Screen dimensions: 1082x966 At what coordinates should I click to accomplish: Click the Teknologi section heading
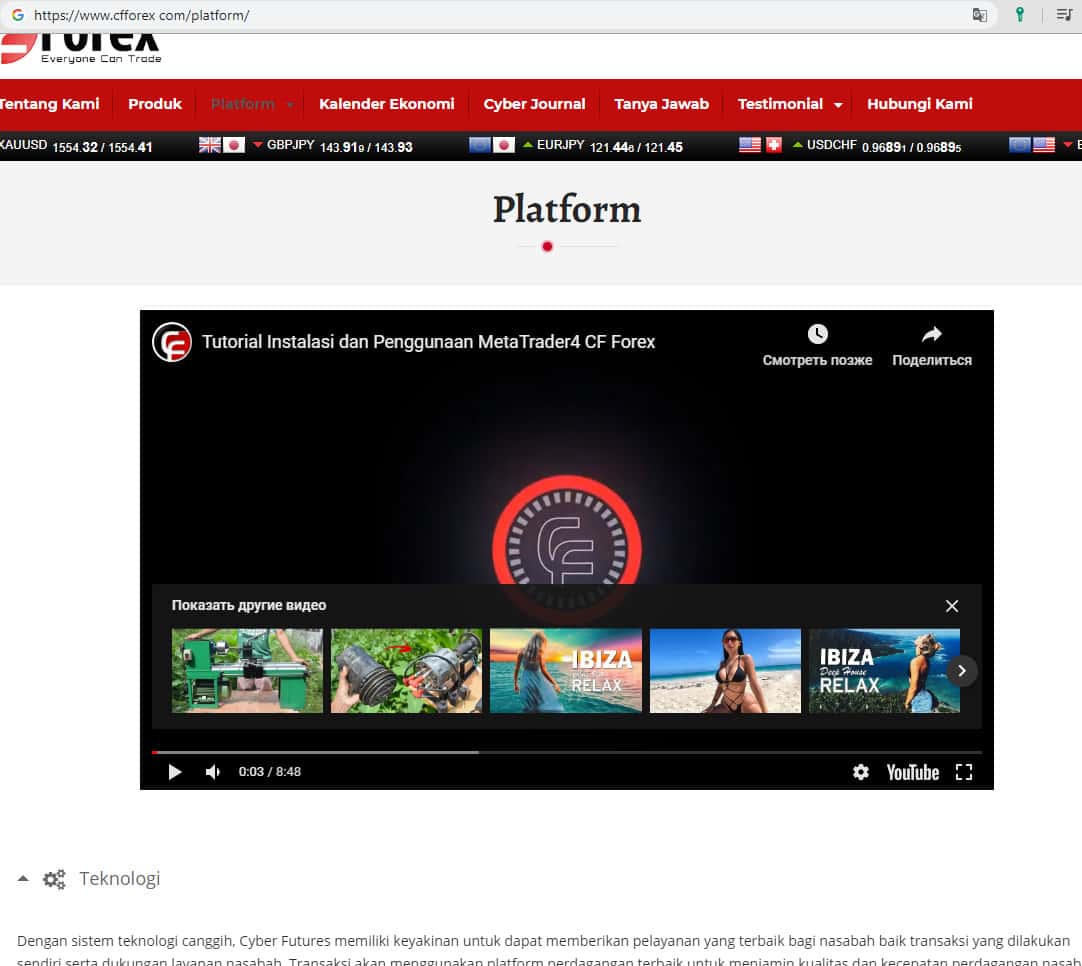[x=119, y=878]
